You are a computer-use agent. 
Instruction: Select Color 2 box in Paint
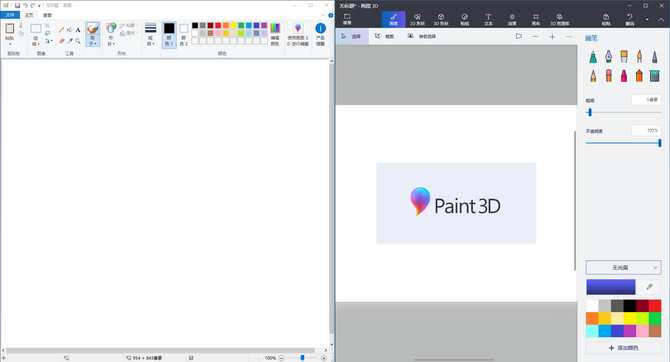184,35
